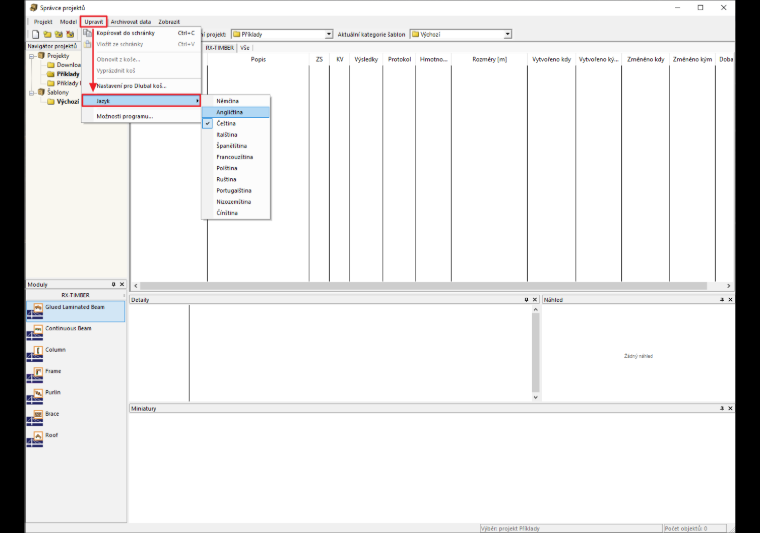Viewport: 760px width, 533px height.
Task: Open the Upravit menu
Action: 94,22
